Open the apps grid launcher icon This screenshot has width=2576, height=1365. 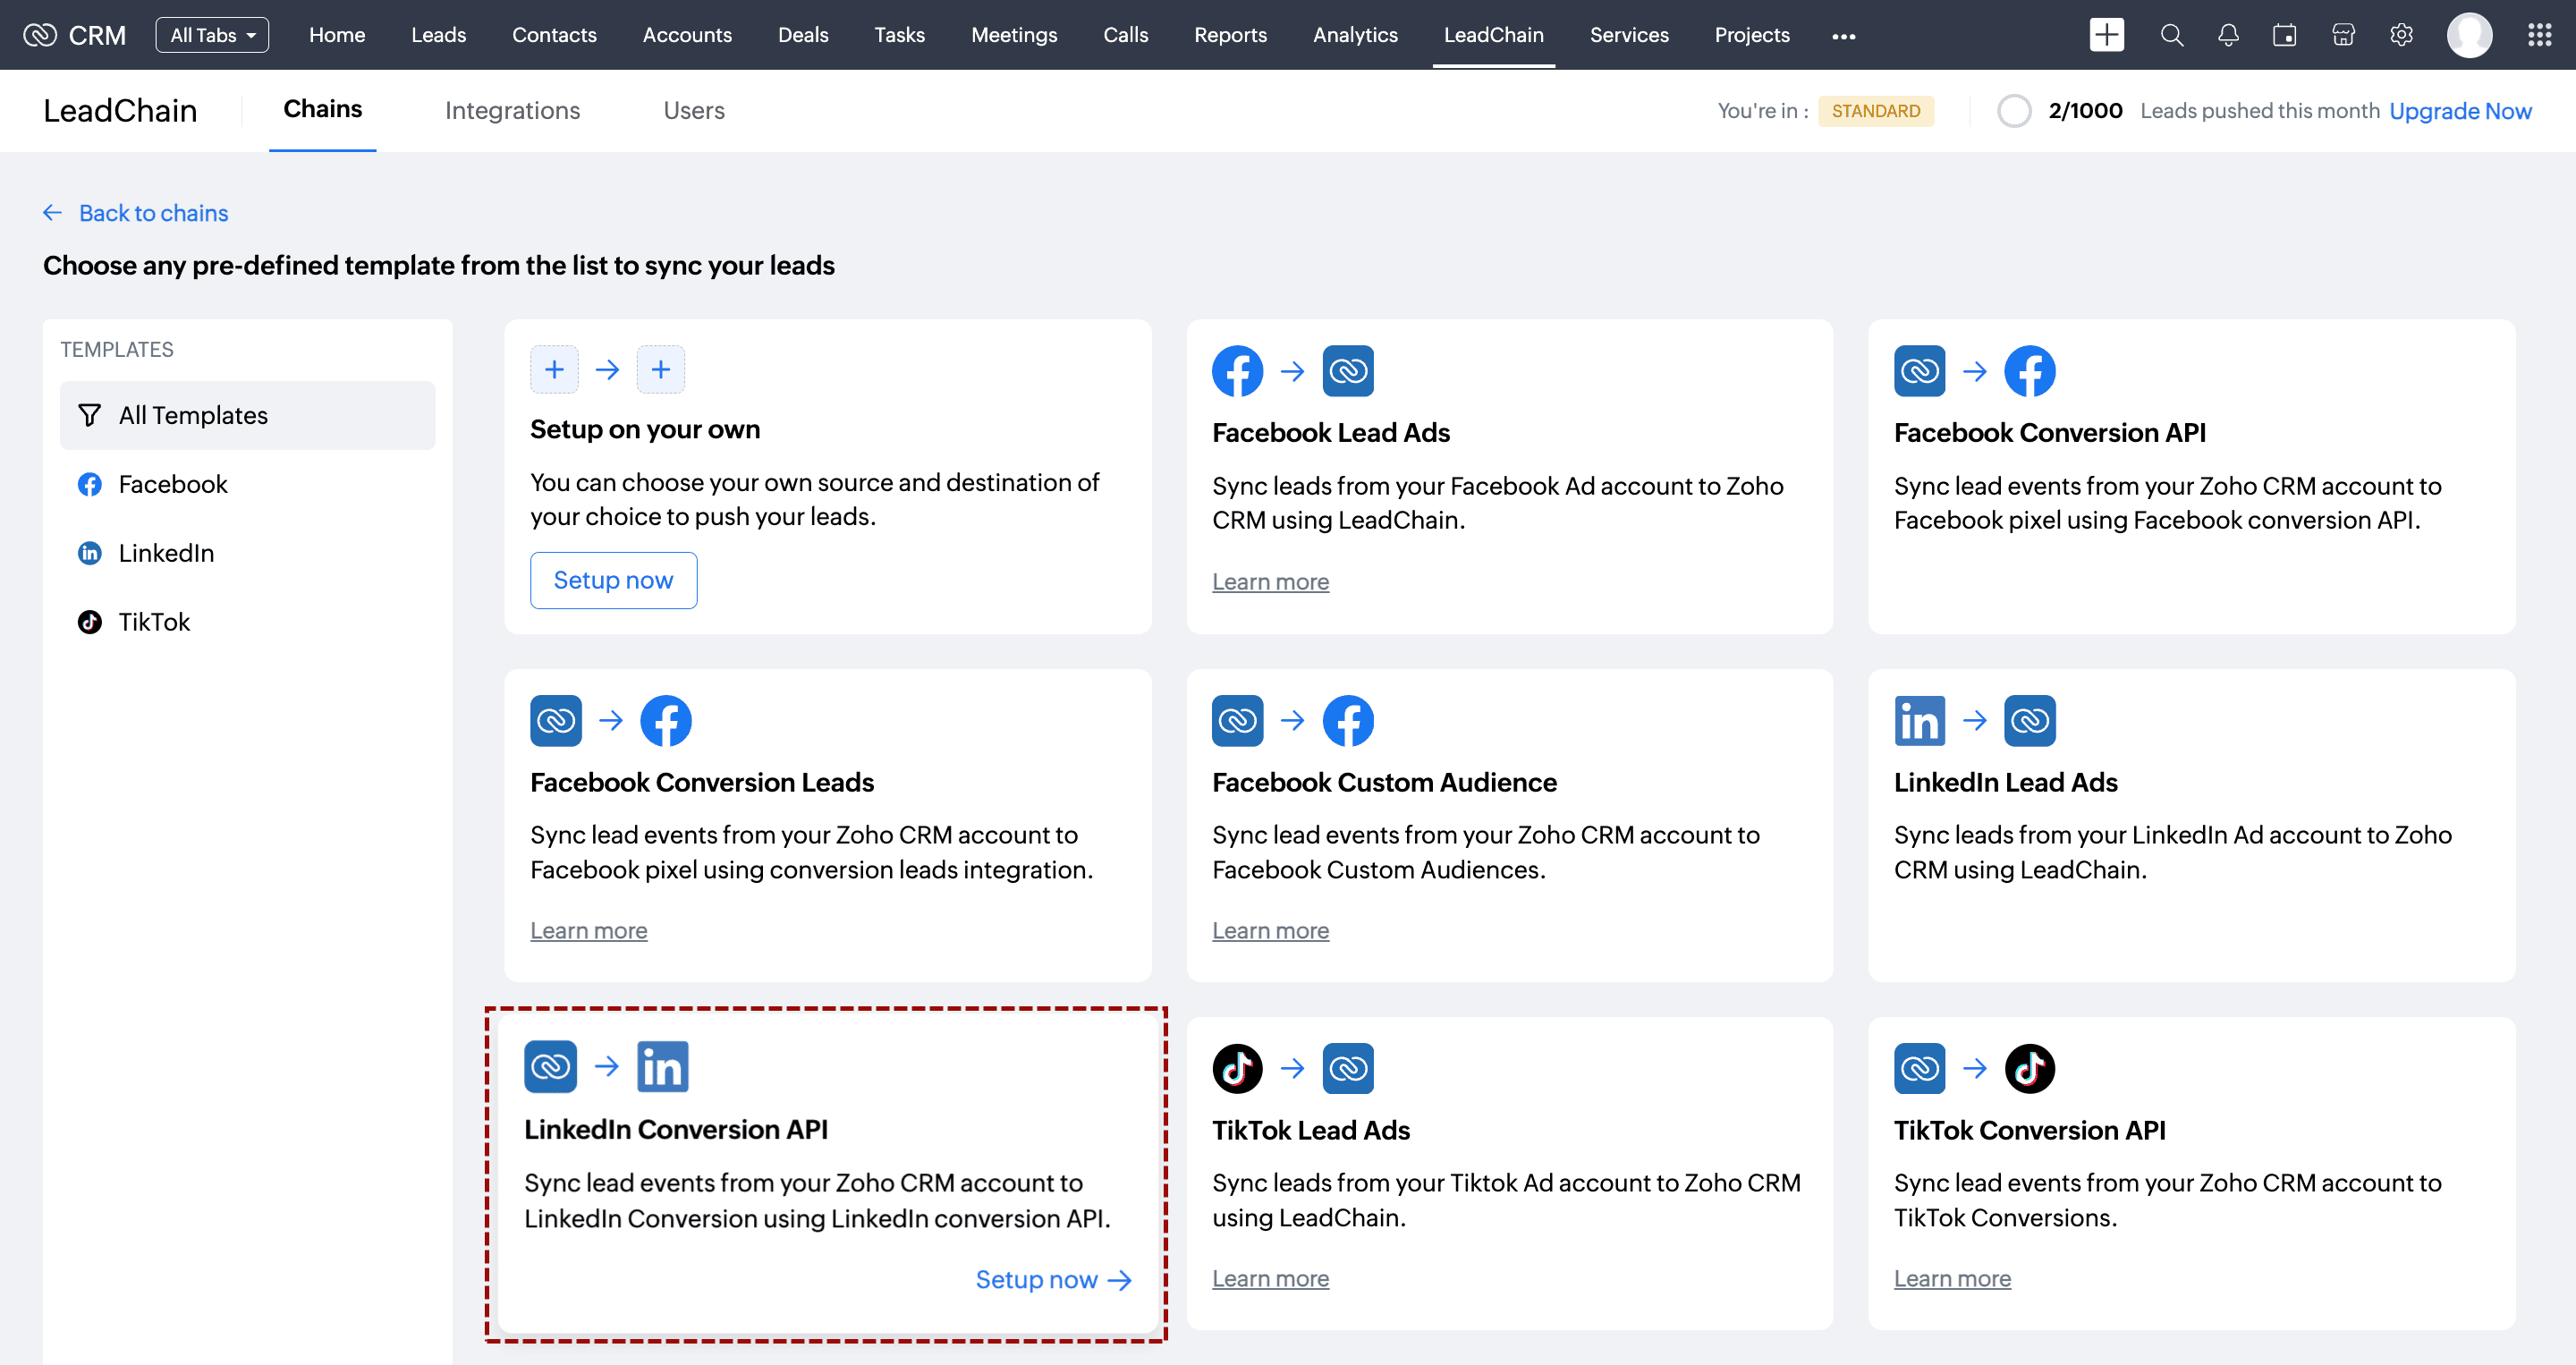2540,35
